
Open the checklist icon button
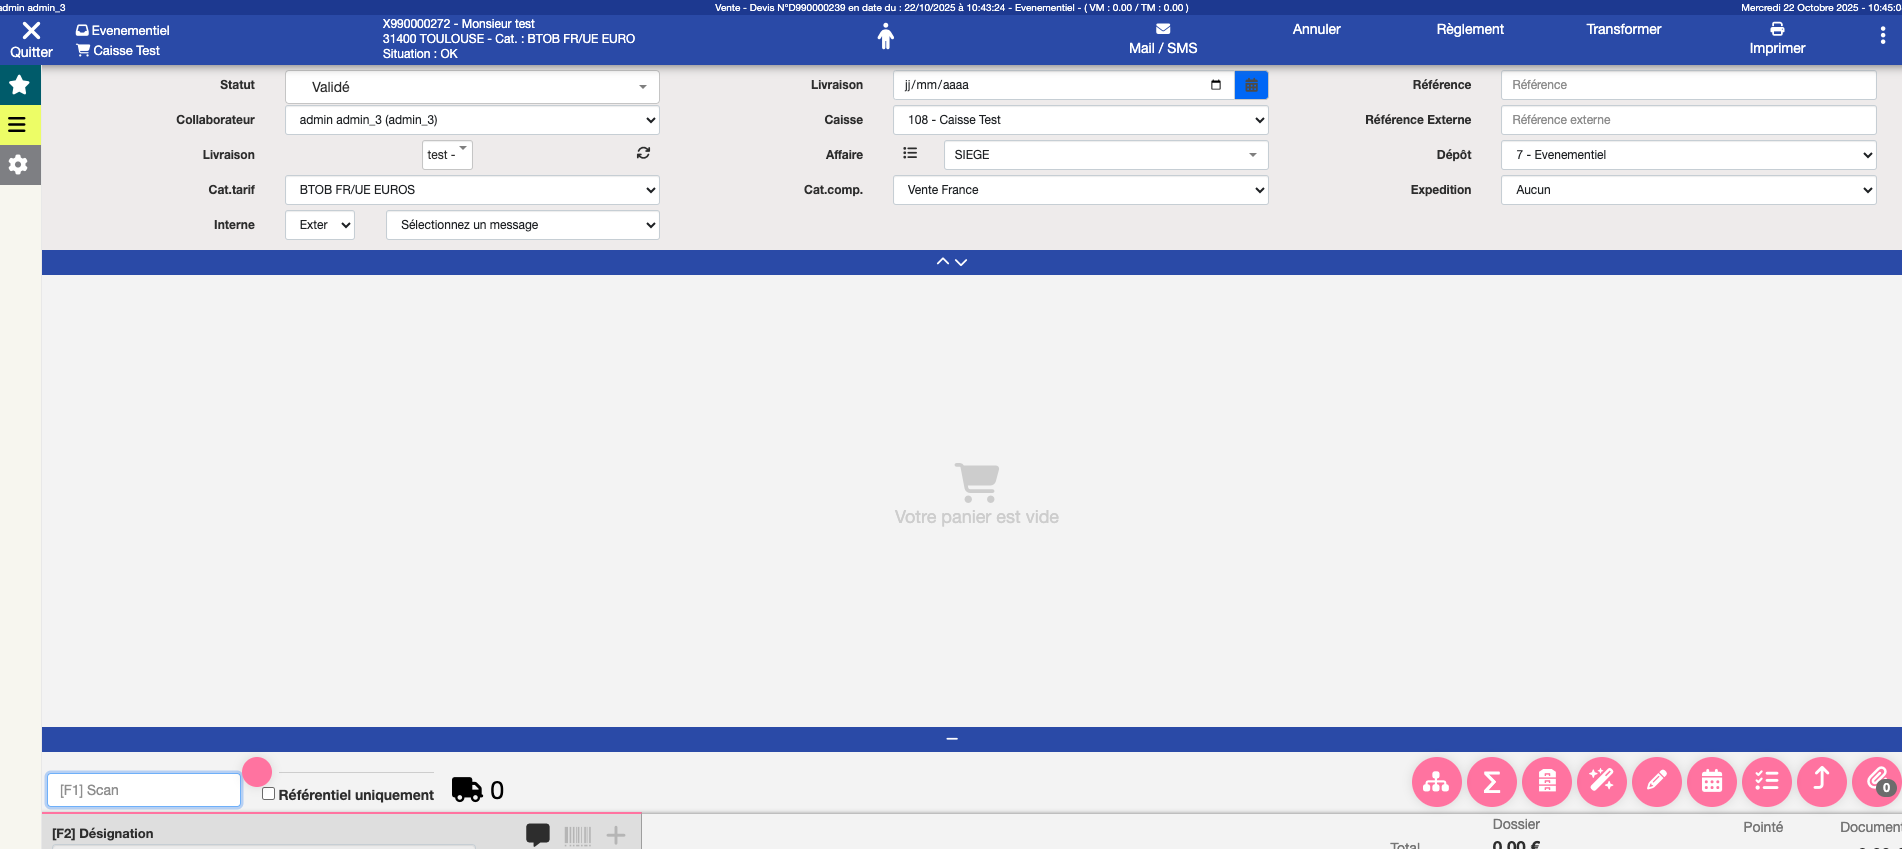point(1766,781)
